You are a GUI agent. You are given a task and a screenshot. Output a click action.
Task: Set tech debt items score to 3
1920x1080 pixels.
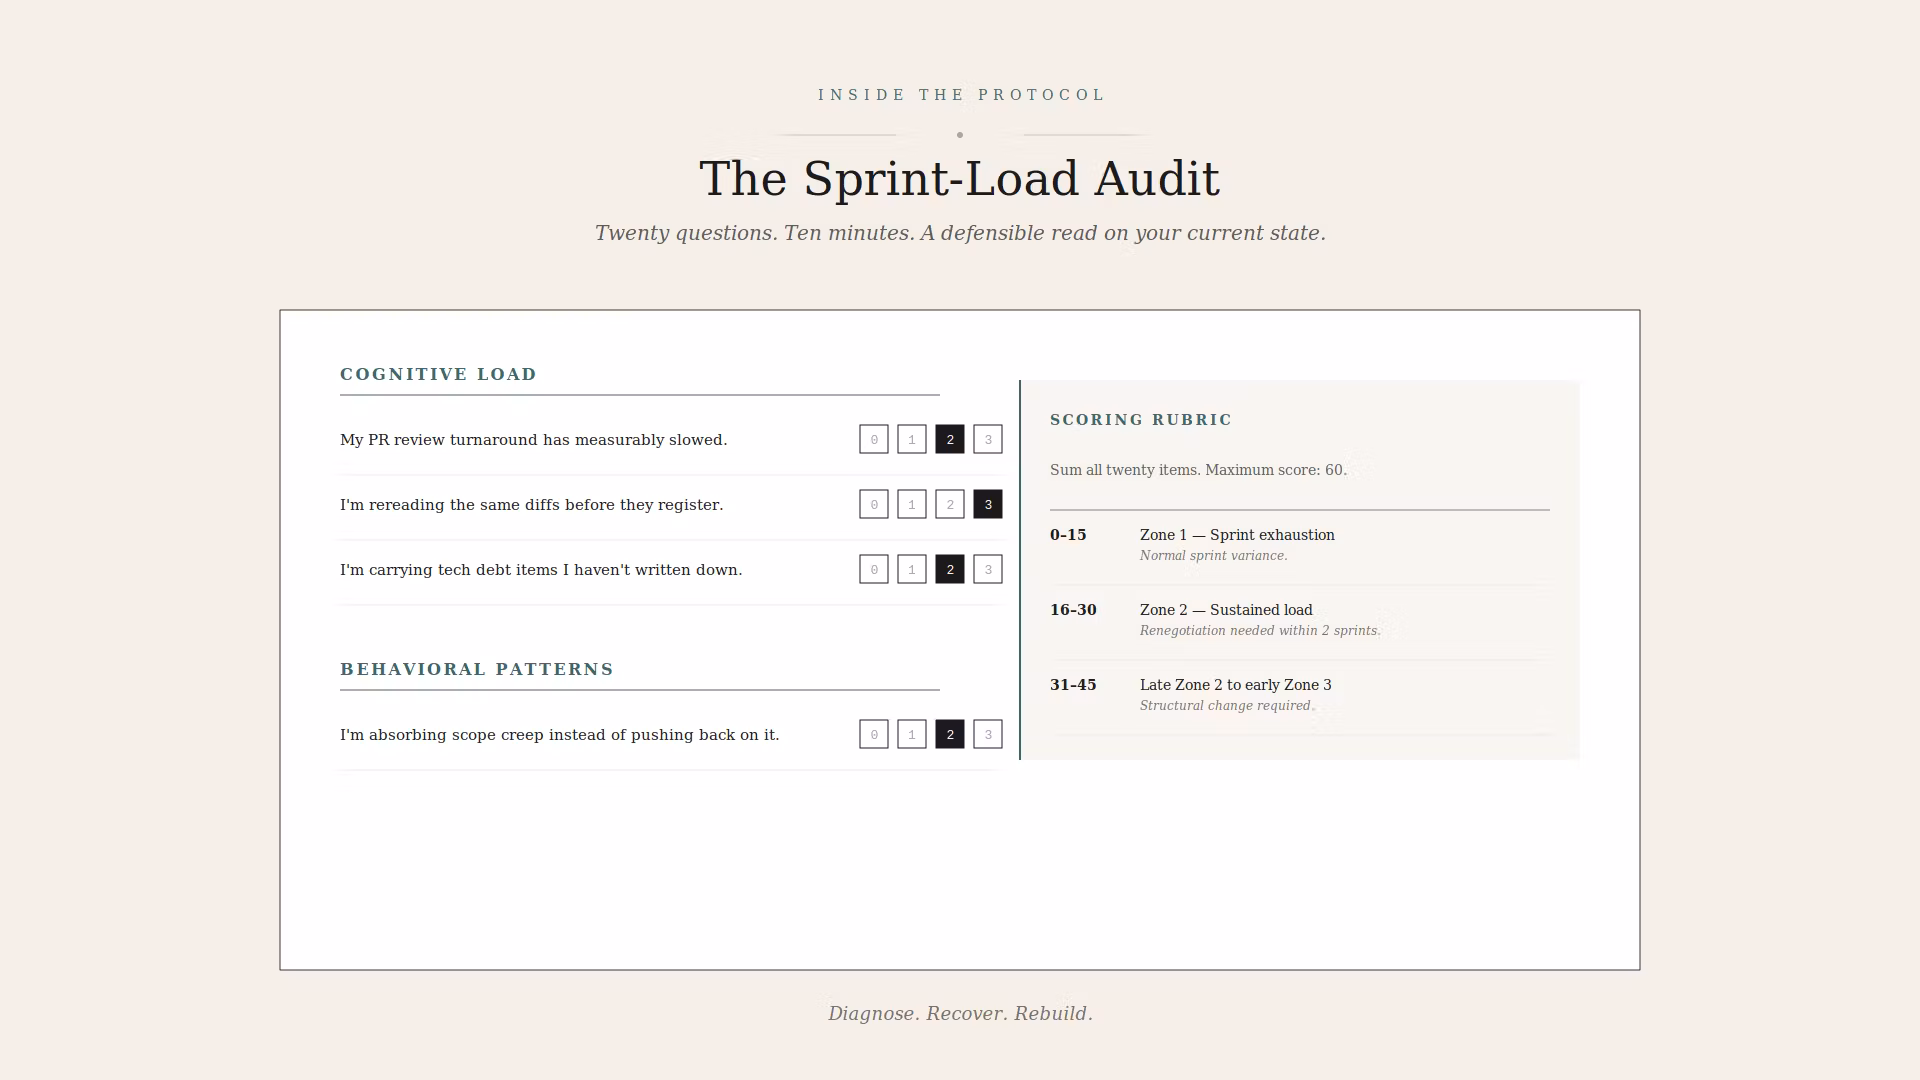[987, 569]
